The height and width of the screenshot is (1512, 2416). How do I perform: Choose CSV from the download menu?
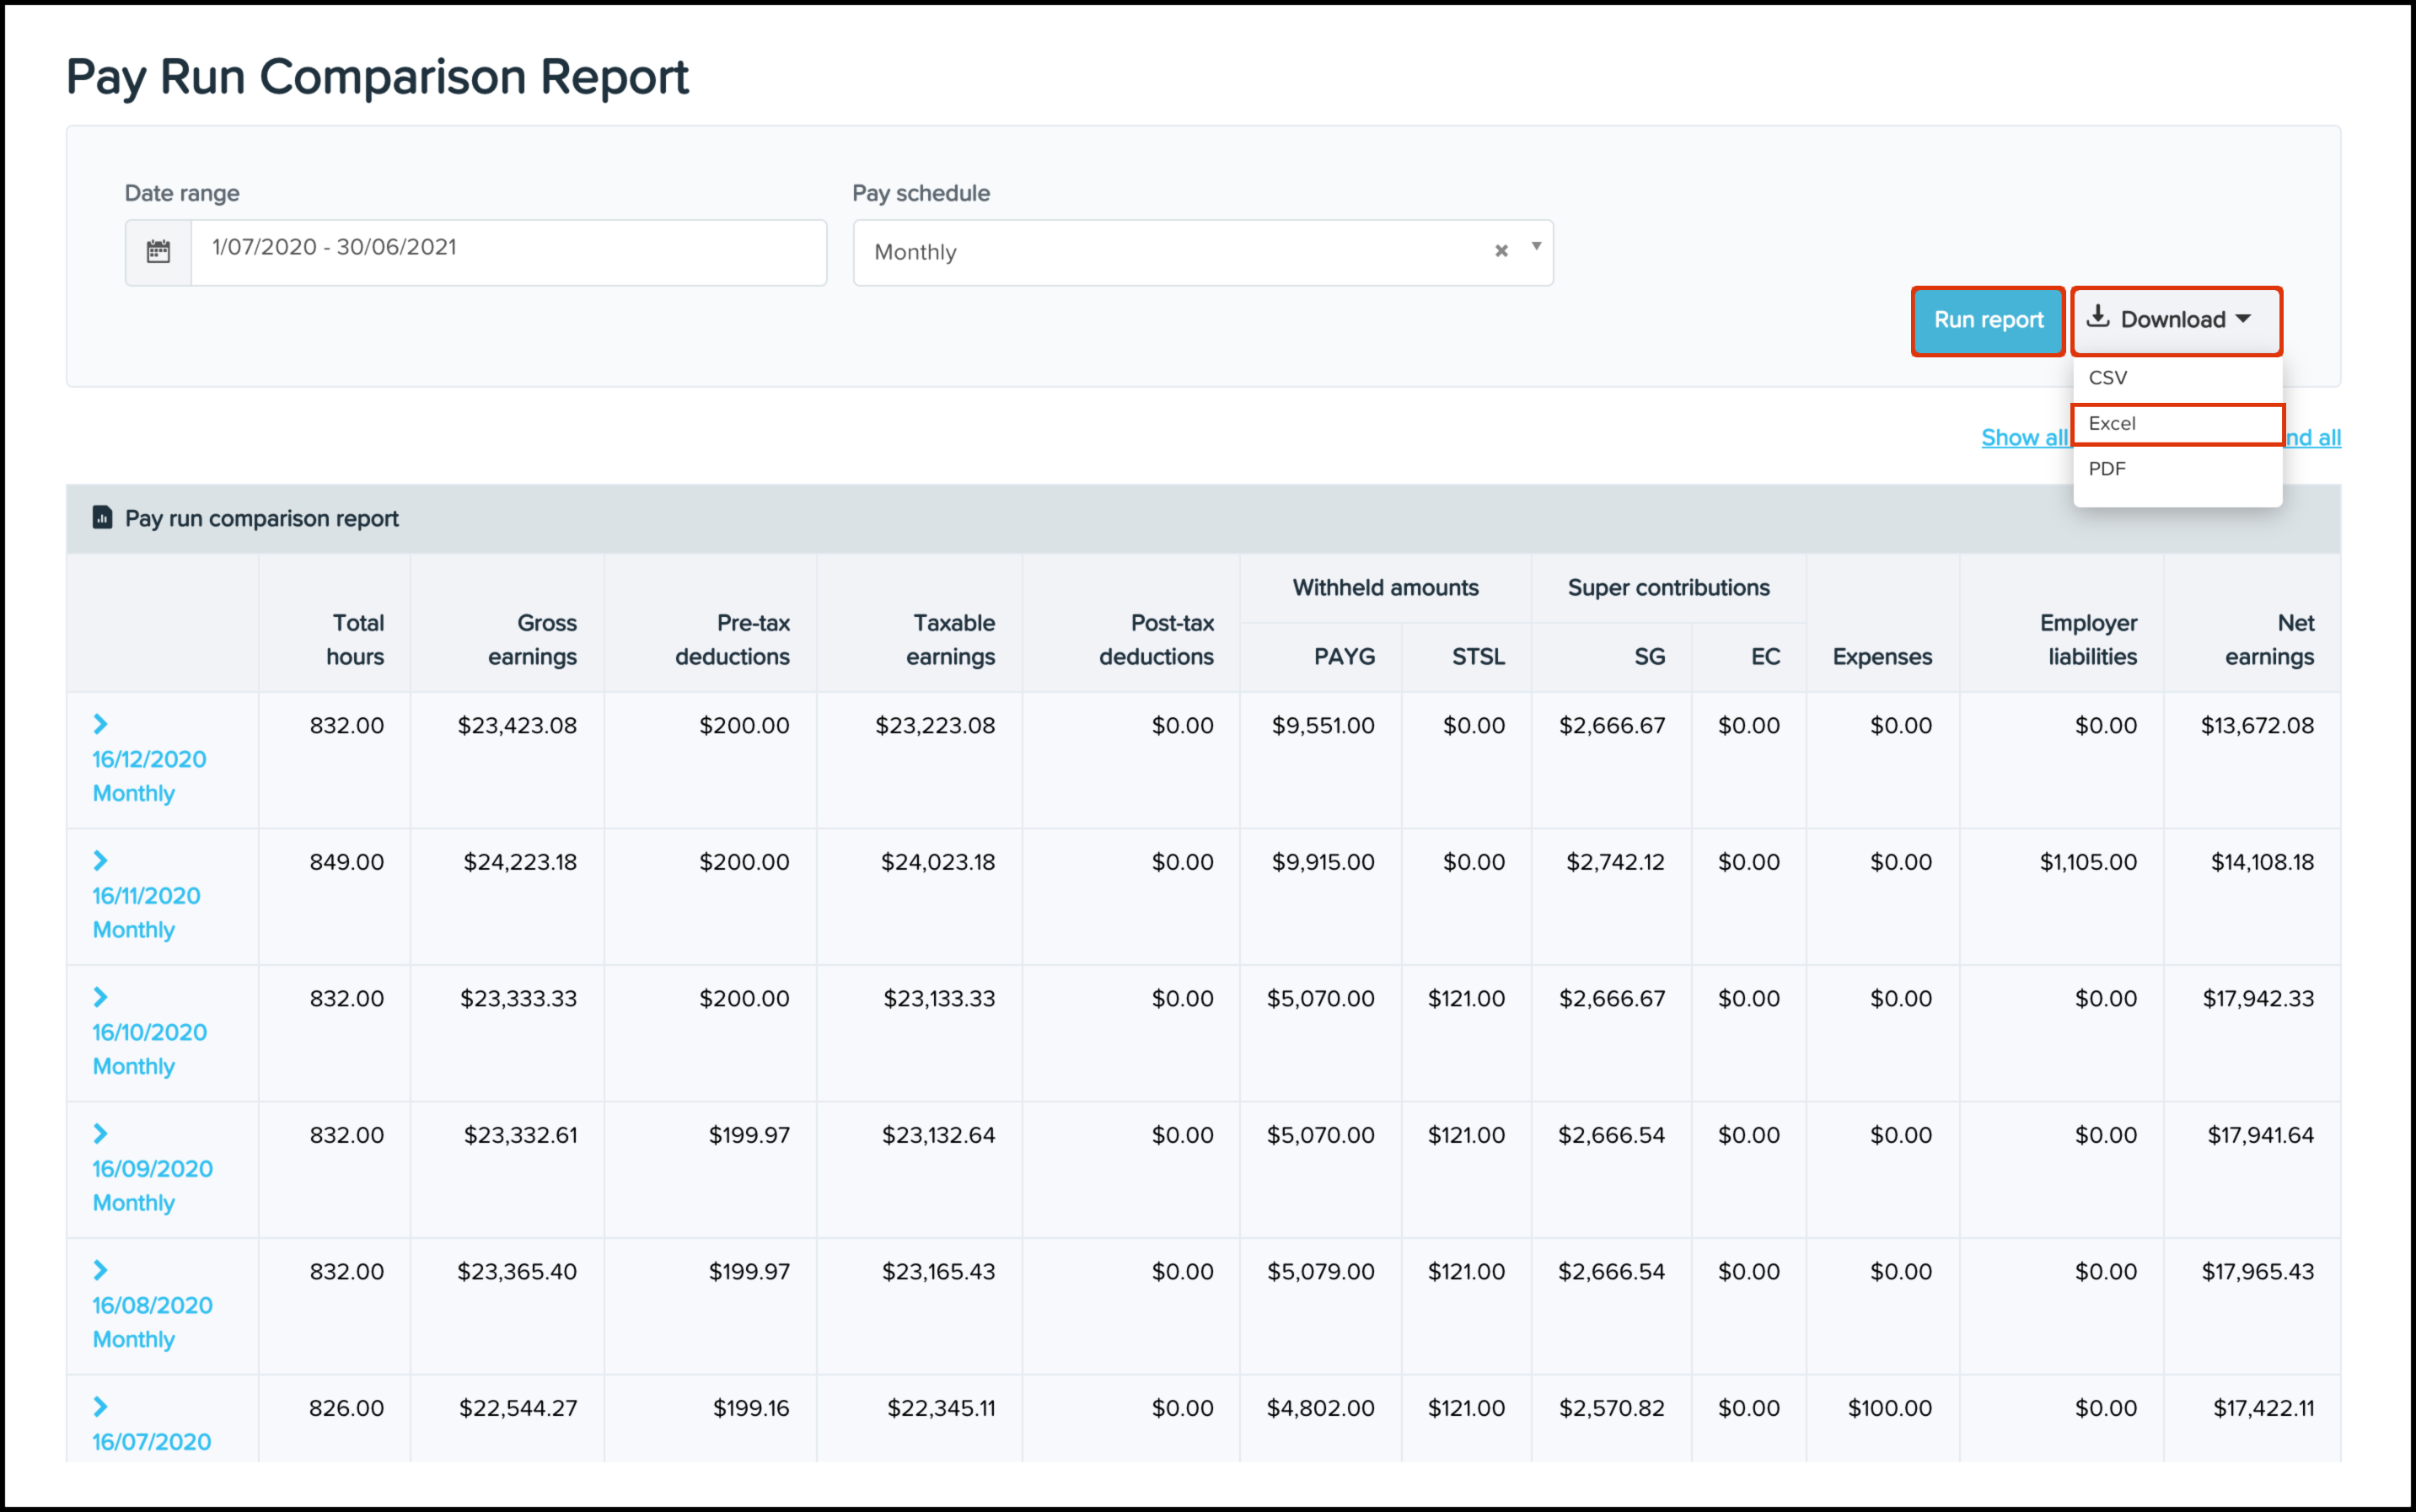point(2107,378)
